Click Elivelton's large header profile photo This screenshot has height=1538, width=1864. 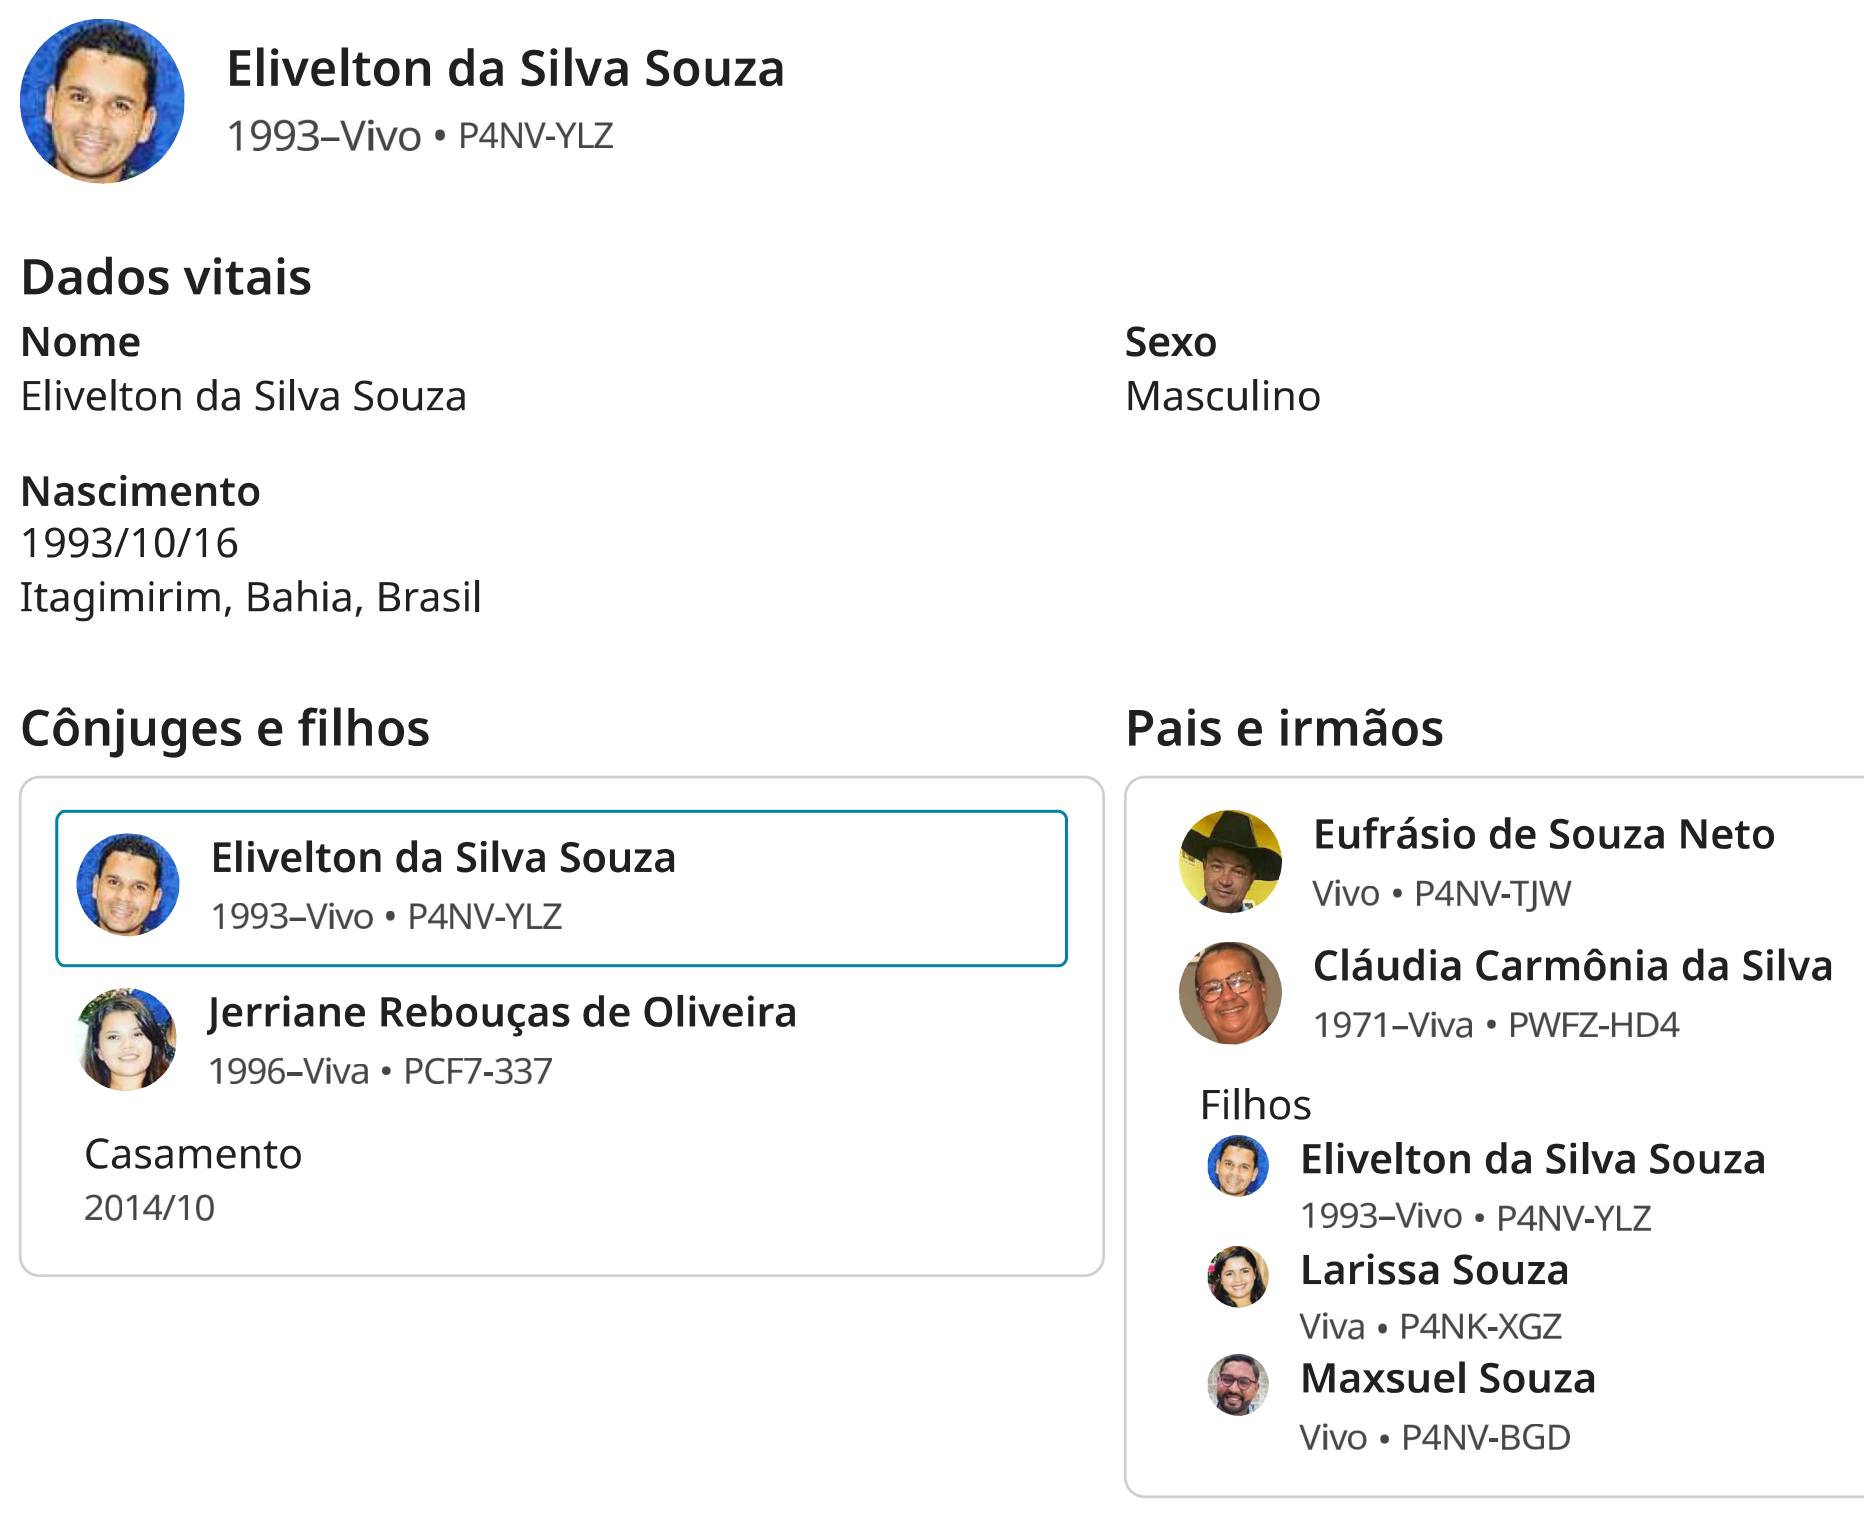(102, 101)
